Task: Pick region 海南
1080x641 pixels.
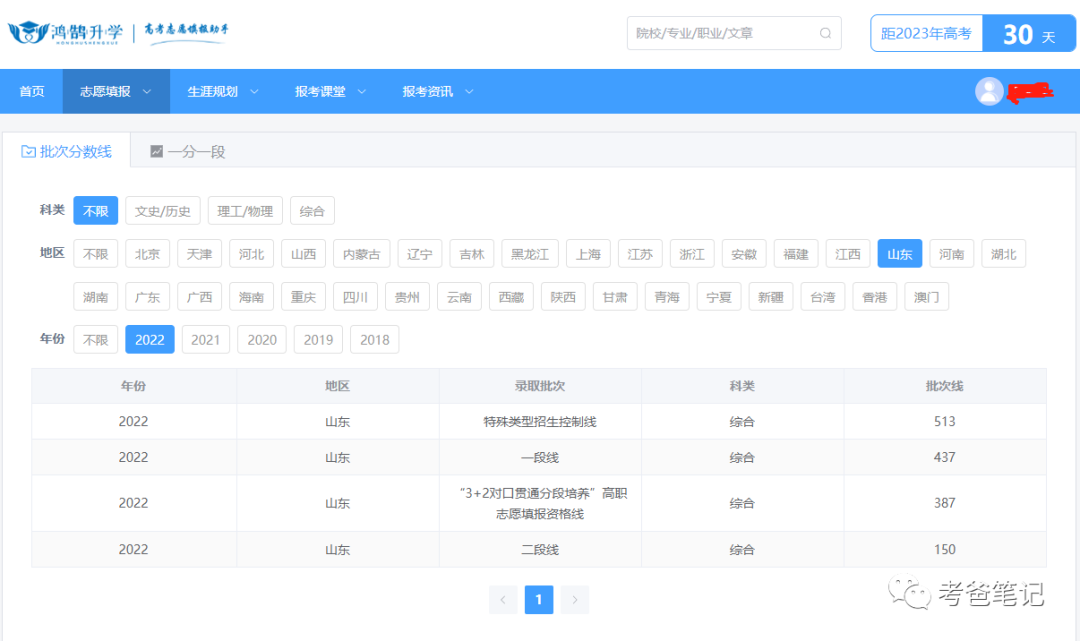Action: tap(251, 297)
